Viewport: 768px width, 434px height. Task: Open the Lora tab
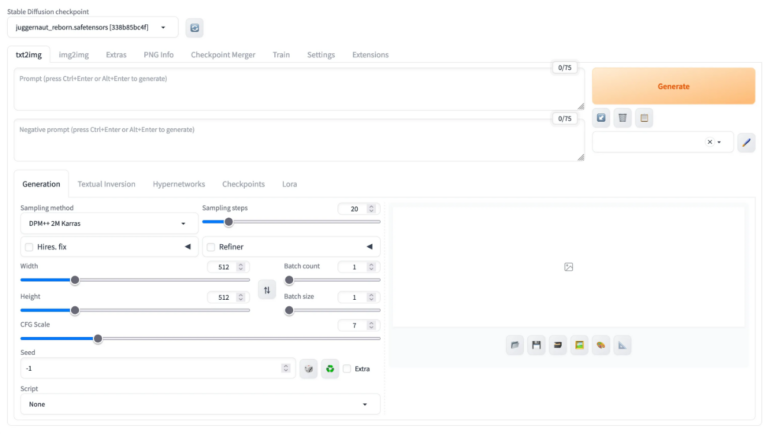[x=289, y=184]
